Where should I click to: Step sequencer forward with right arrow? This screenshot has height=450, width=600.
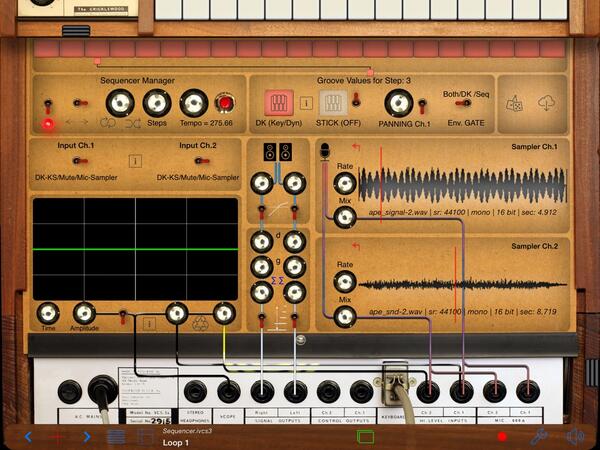click(x=85, y=122)
